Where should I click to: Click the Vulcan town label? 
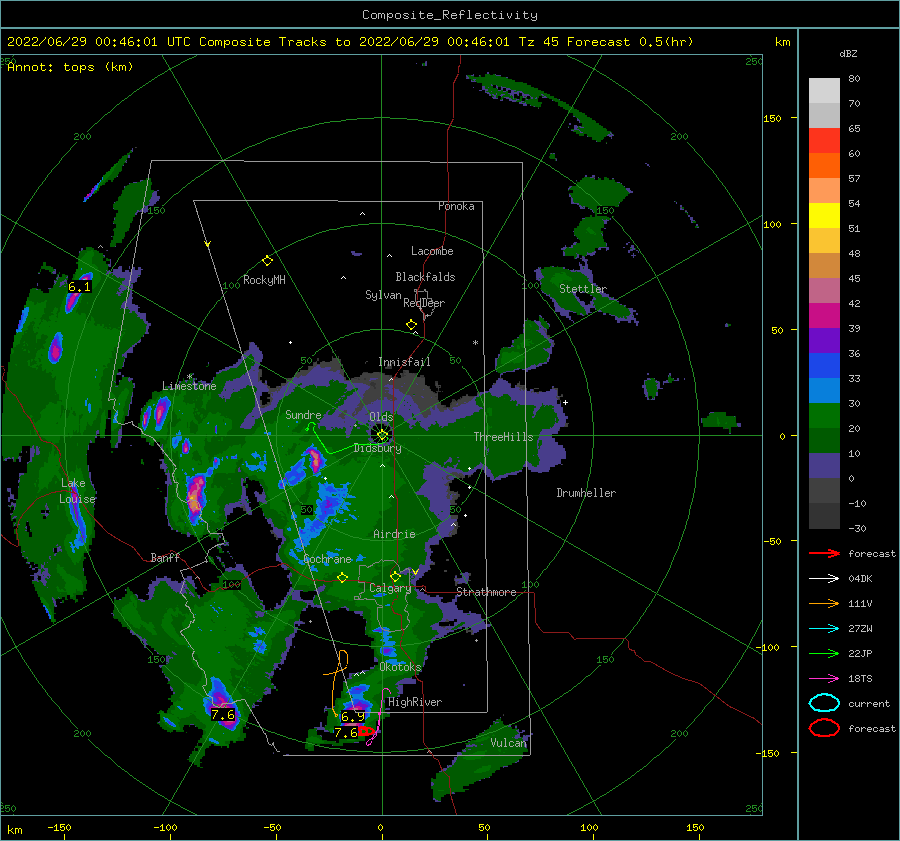pyautogui.click(x=508, y=743)
